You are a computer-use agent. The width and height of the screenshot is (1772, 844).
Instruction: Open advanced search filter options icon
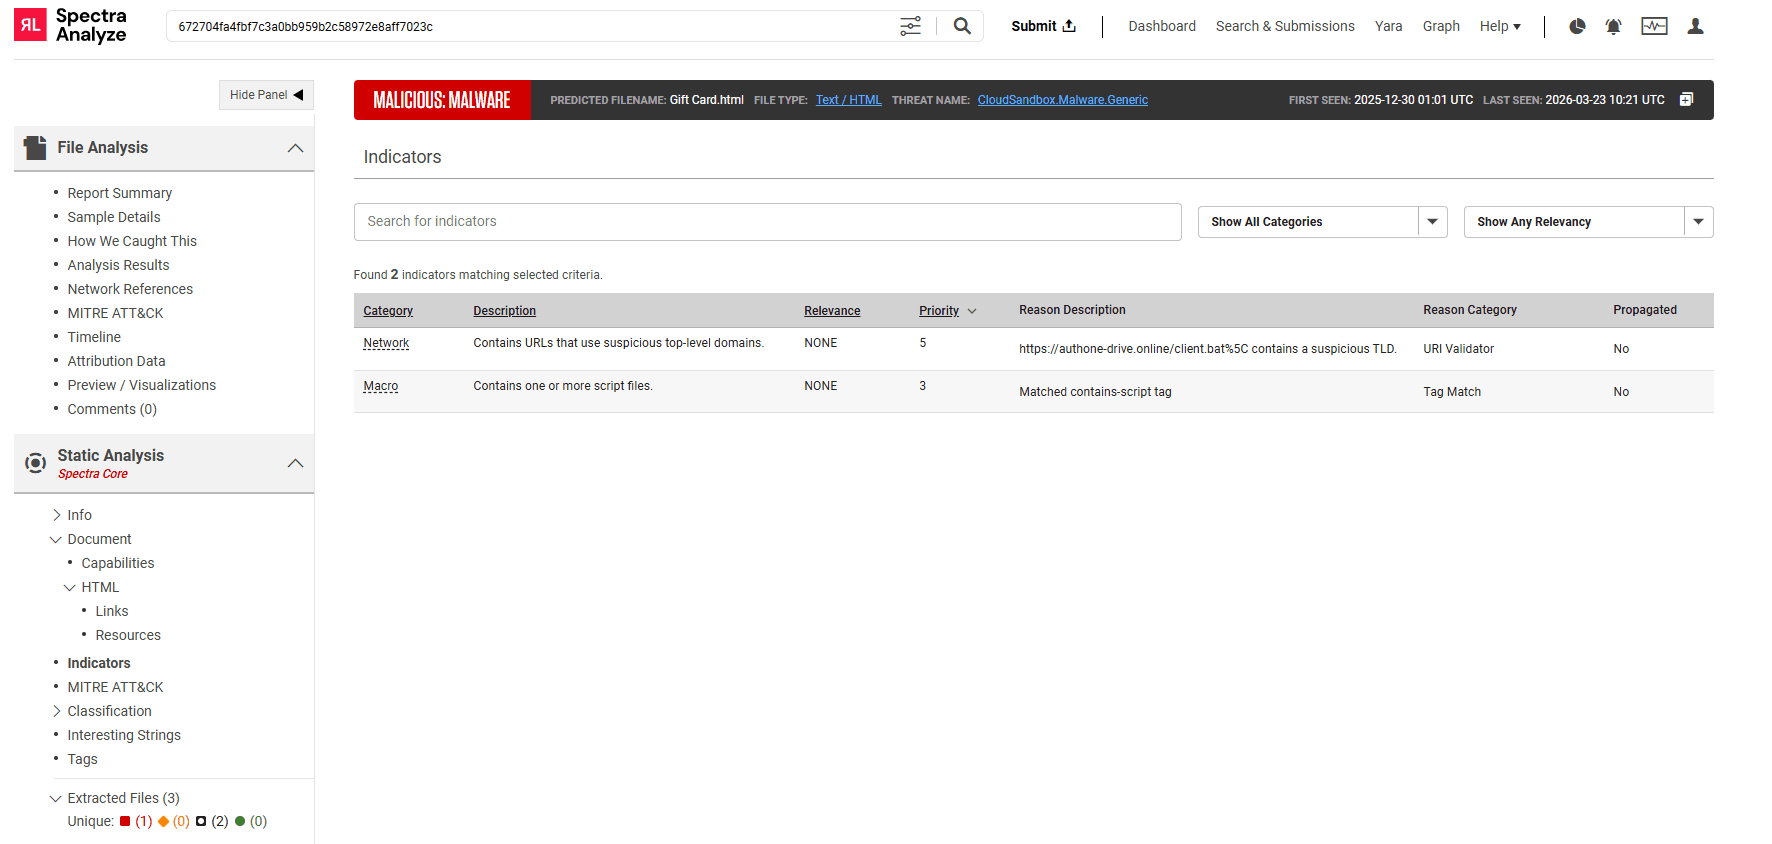(910, 26)
